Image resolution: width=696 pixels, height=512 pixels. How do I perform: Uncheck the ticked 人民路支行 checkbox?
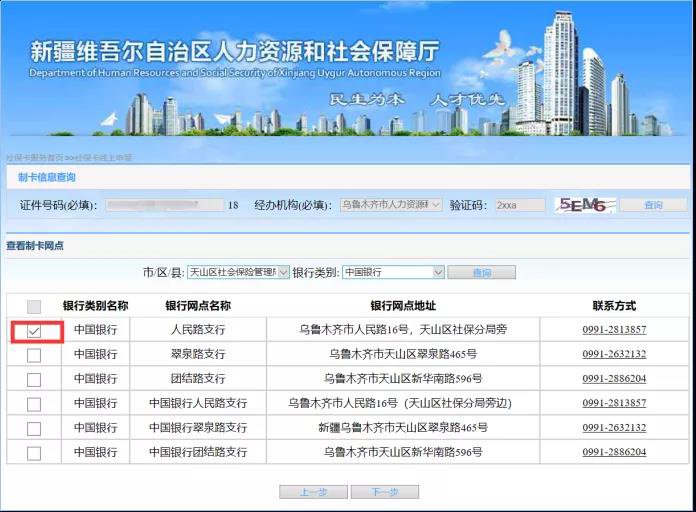[34, 331]
